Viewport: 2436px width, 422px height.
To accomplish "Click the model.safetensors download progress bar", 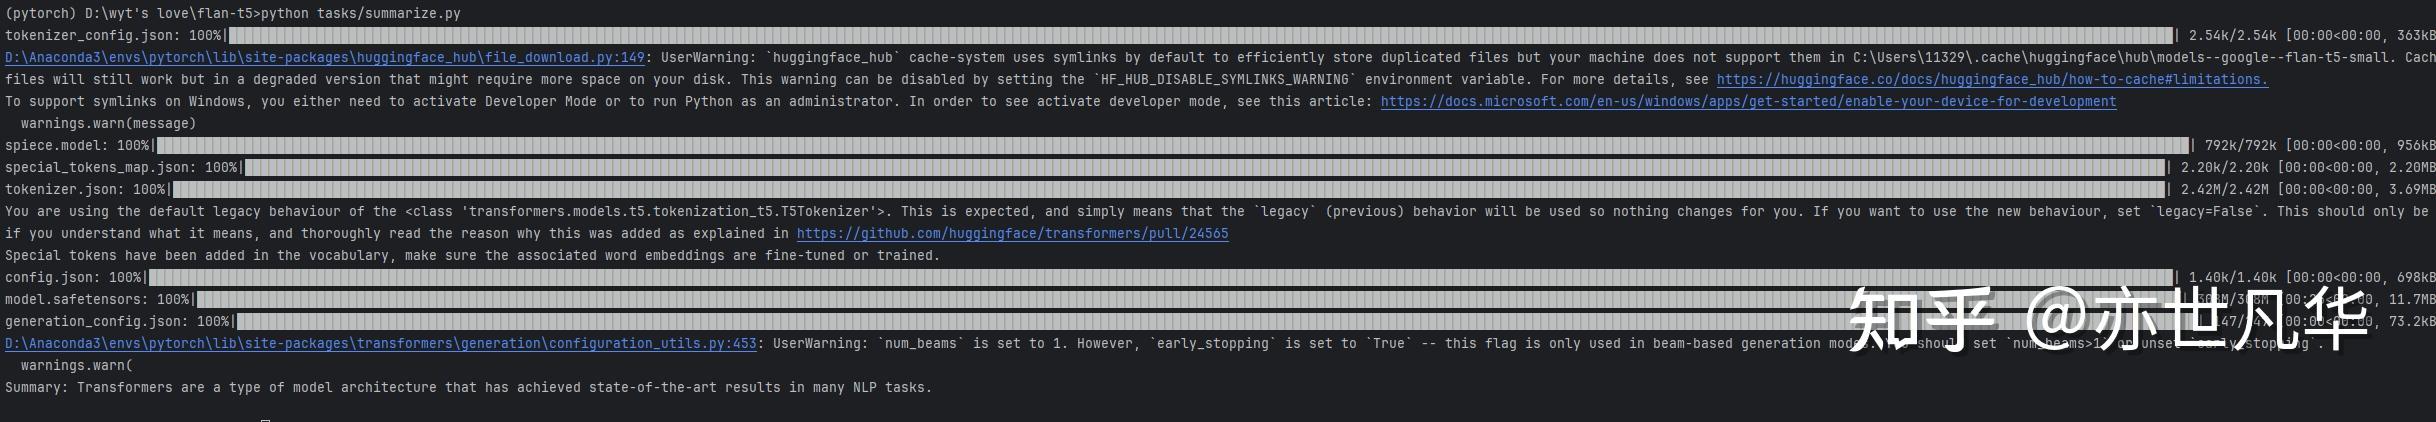I will pyautogui.click(x=1000, y=300).
